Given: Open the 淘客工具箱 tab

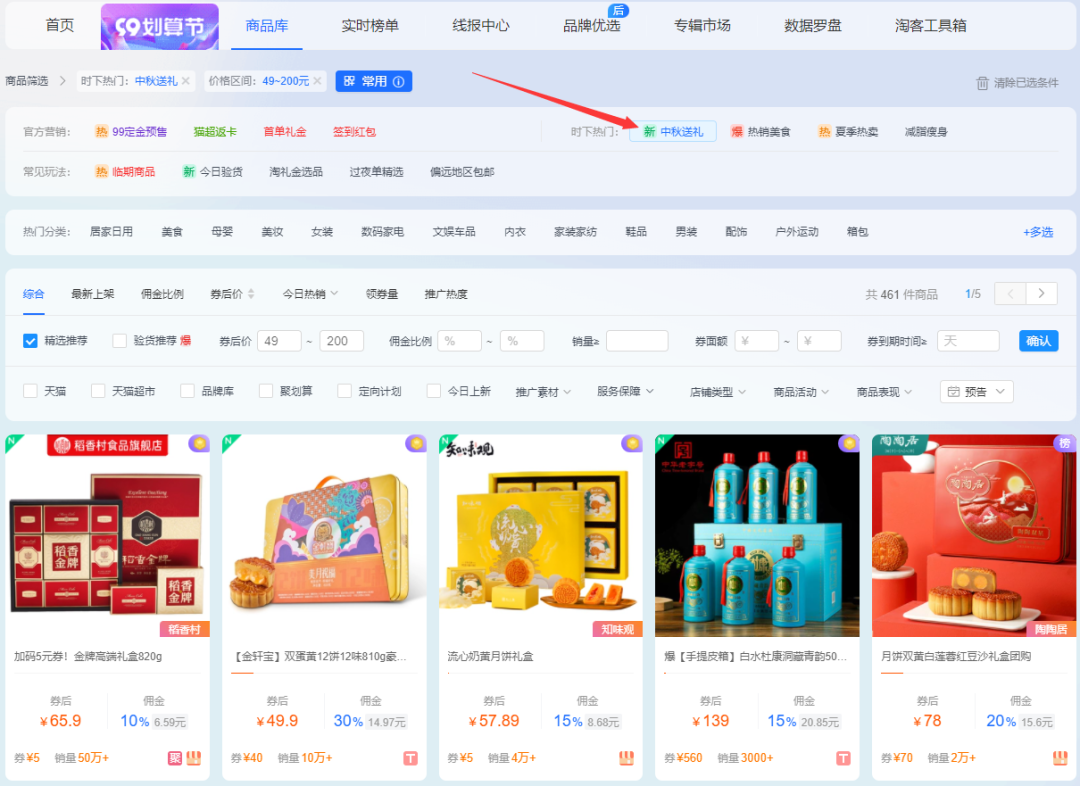Looking at the screenshot, I should pos(931,25).
